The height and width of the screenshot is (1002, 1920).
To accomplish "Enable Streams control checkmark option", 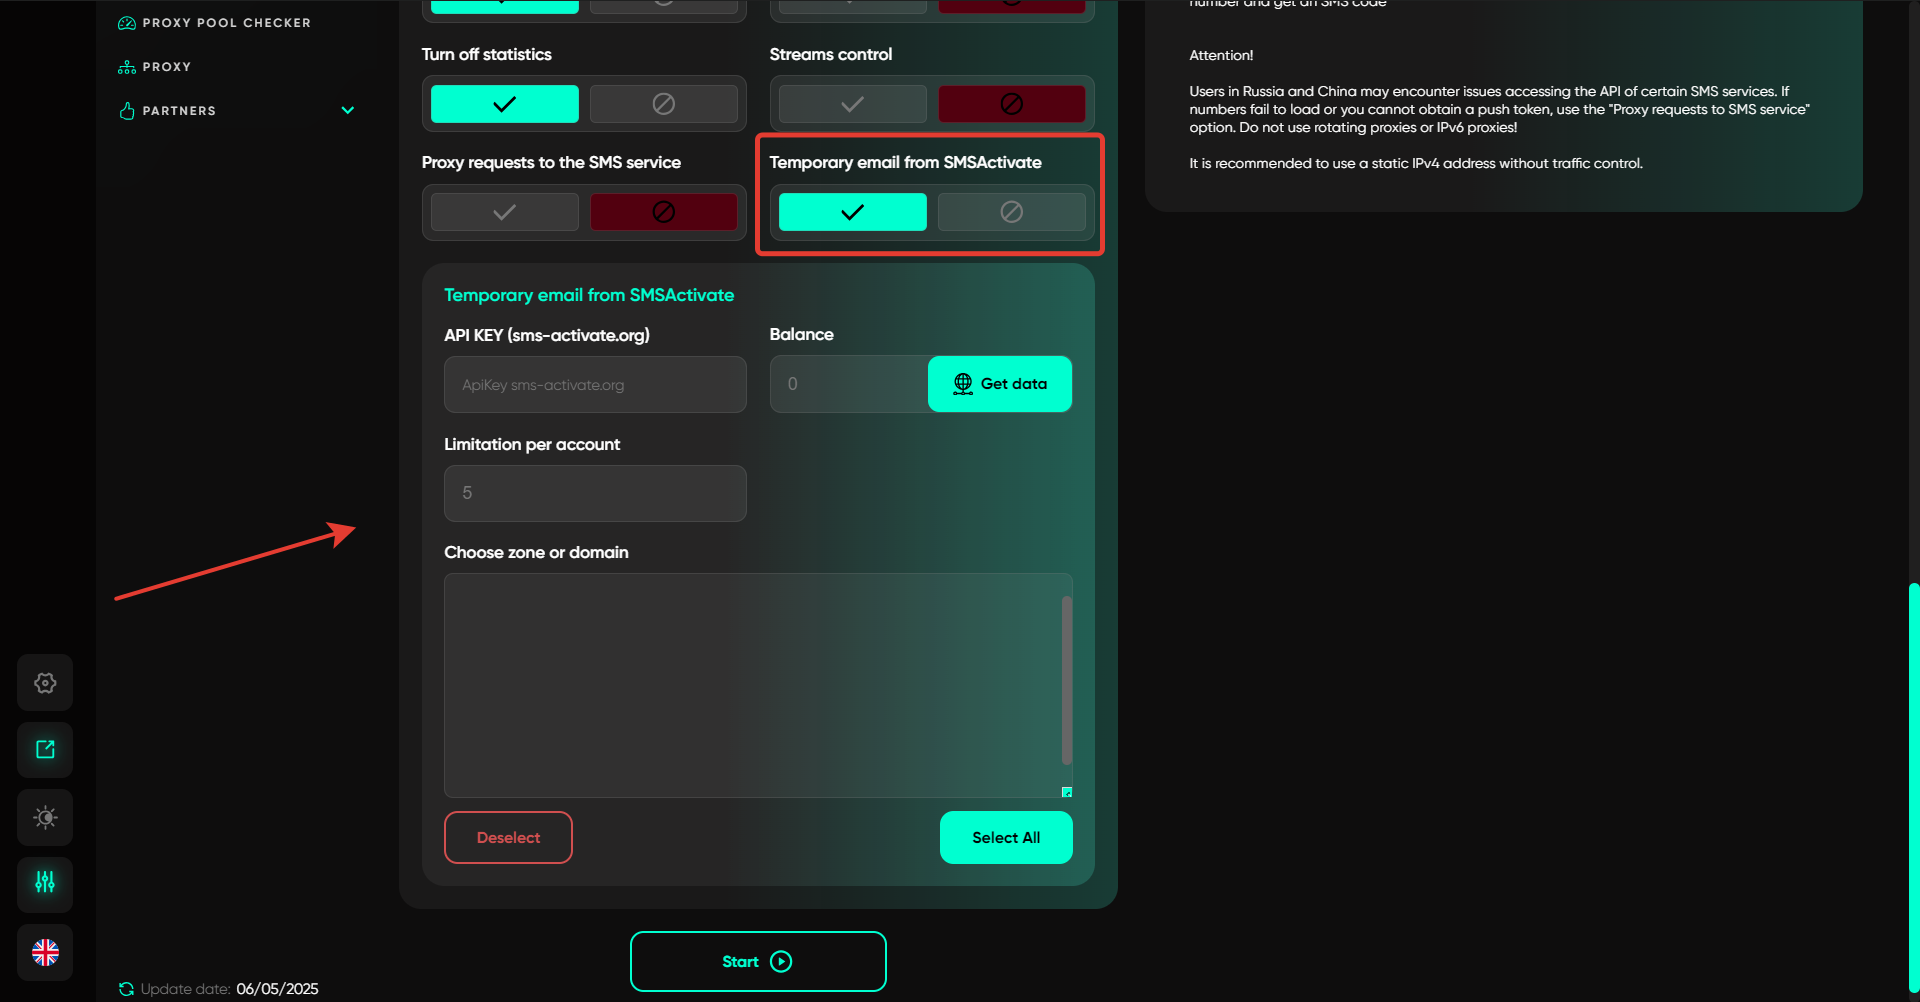I will click(x=852, y=104).
